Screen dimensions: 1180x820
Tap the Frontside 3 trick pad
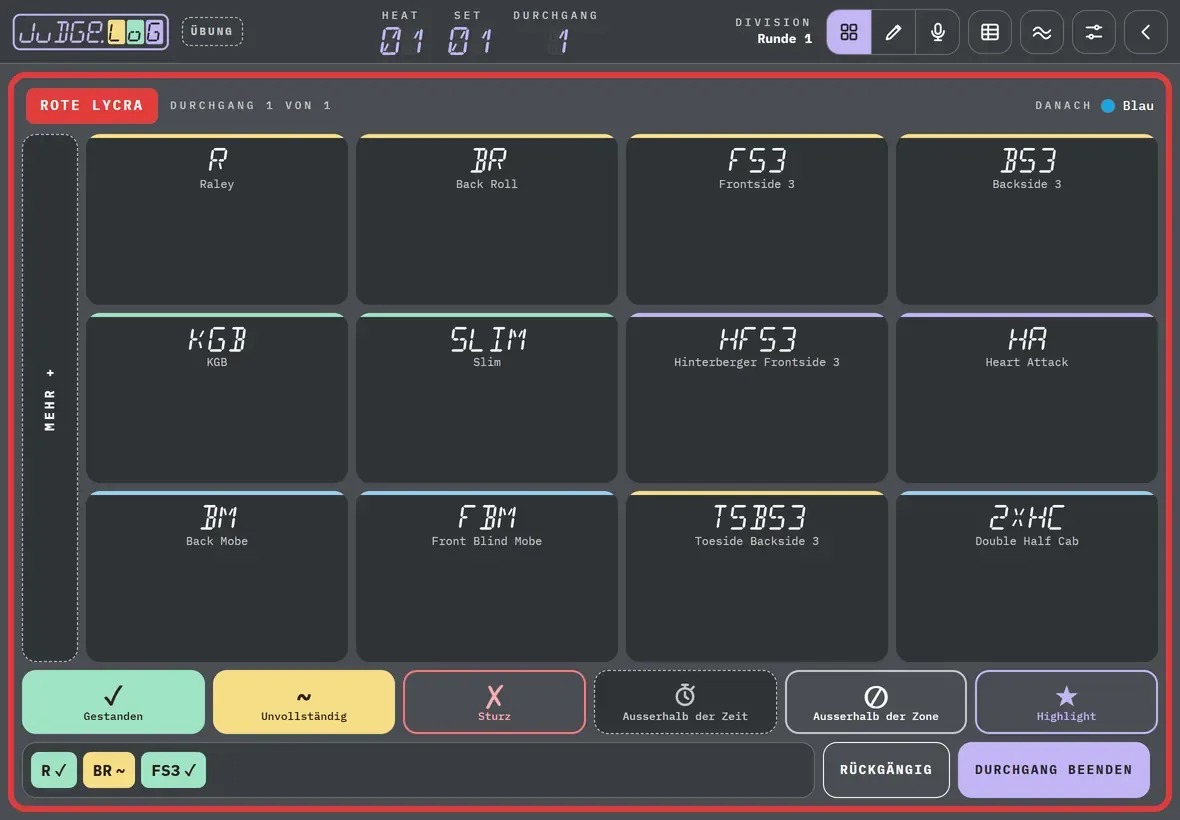pos(756,219)
